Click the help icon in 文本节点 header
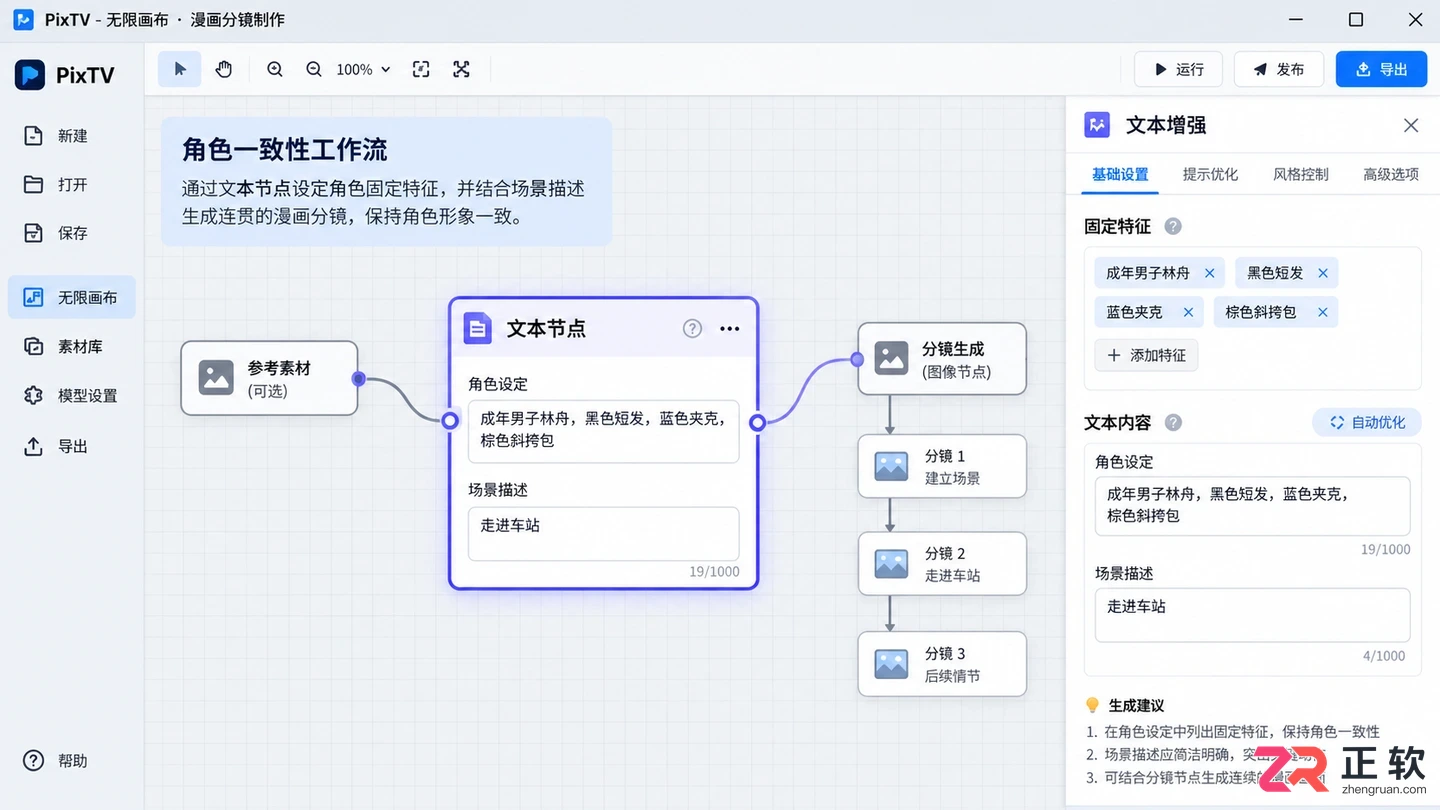Viewport: 1440px width, 810px height. click(692, 329)
